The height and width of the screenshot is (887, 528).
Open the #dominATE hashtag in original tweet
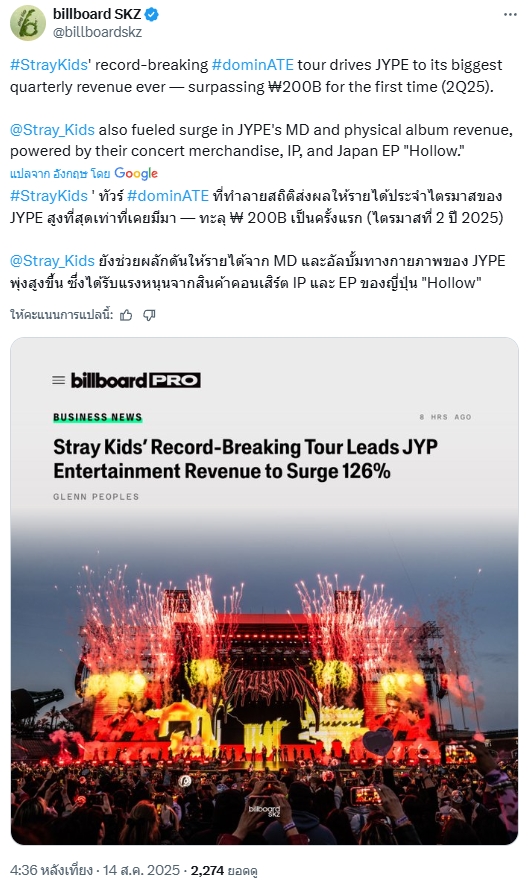click(x=252, y=65)
